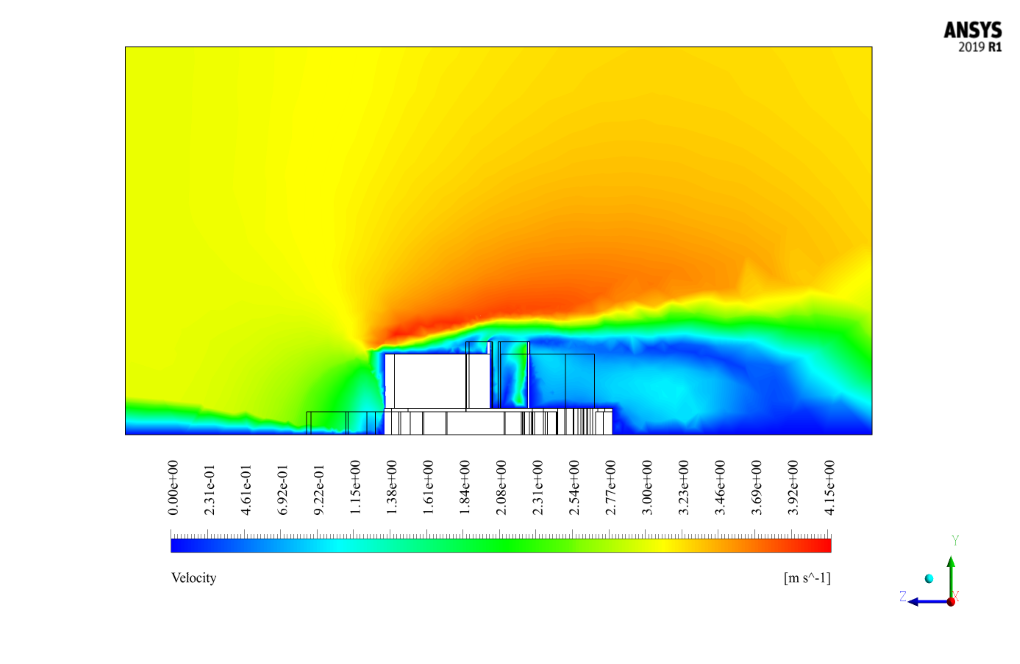Select the tall white building block
The width and height of the screenshot is (1020, 664).
[x=429, y=381]
